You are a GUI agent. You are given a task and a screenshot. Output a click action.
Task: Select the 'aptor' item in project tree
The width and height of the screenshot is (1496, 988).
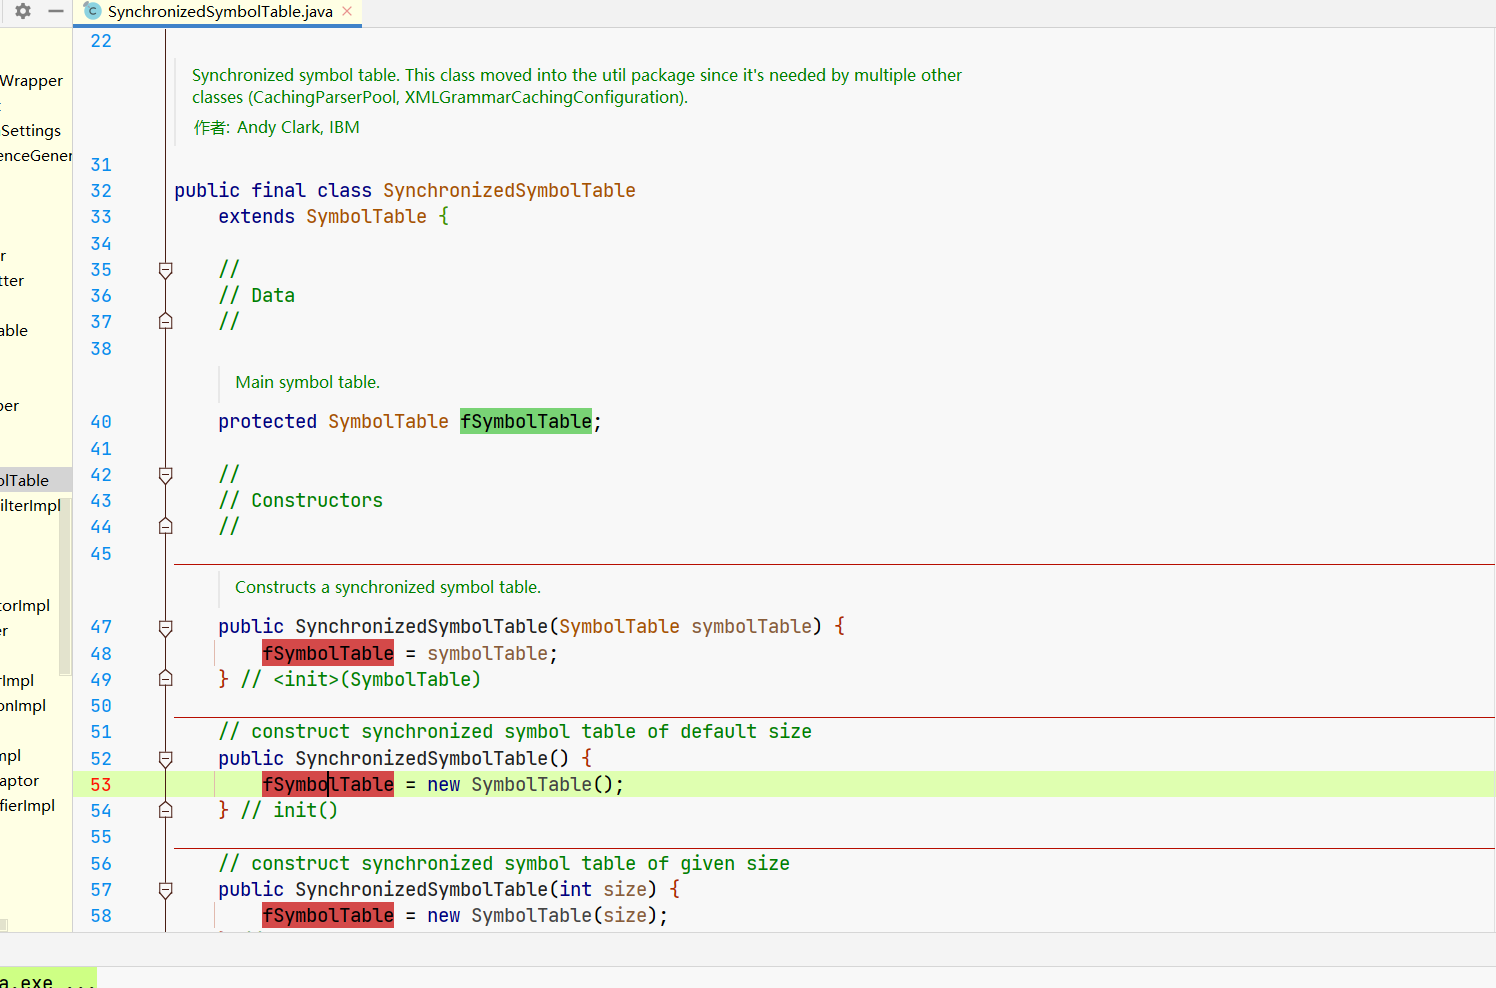19,781
